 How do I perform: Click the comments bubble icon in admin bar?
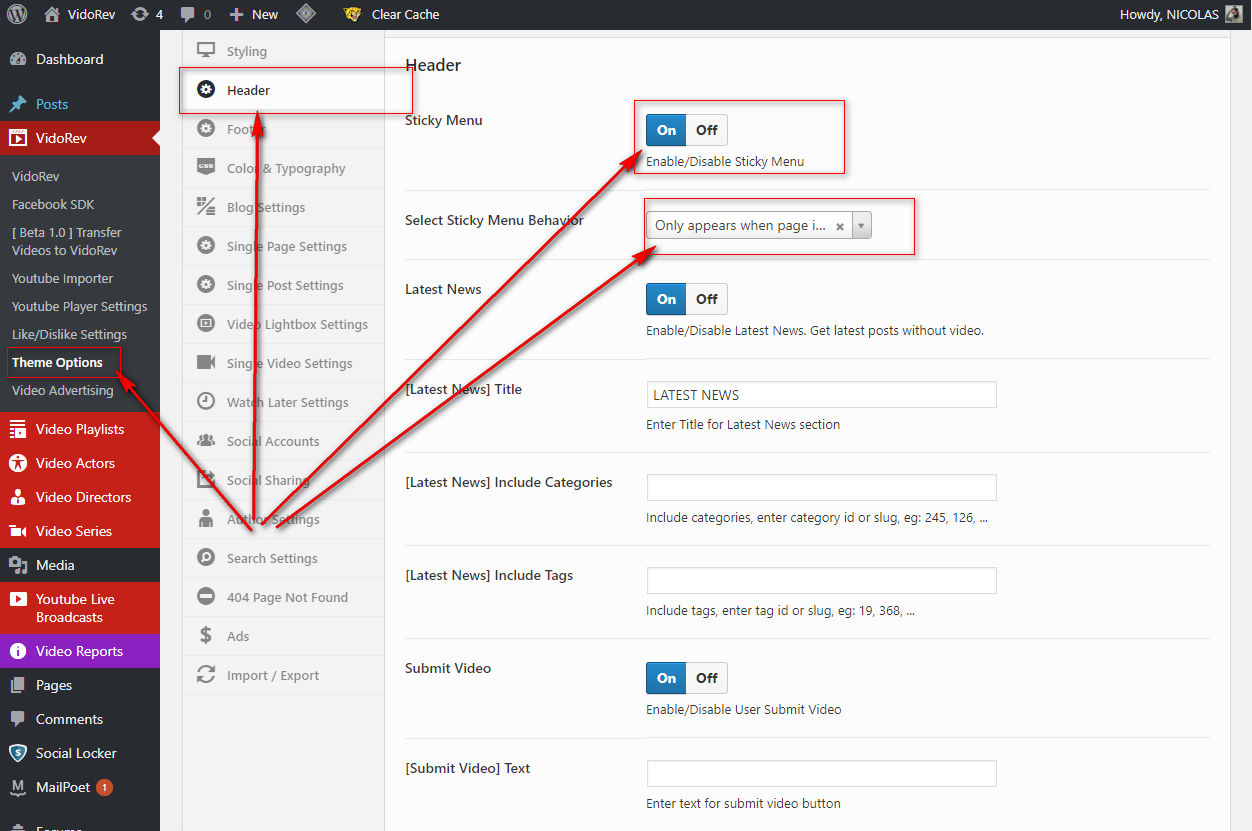click(188, 14)
